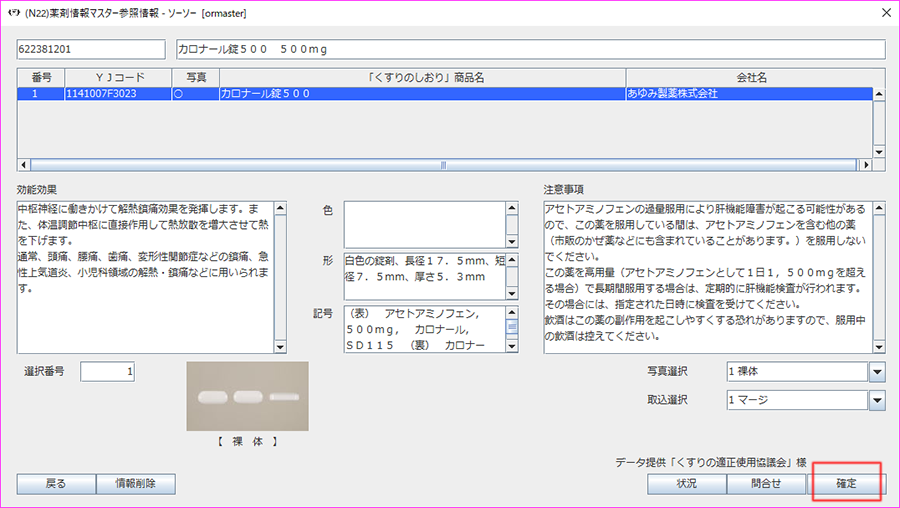The image size is (900, 508).
Task: Click the 記号 field scrollbar thumb
Action: coord(512,327)
